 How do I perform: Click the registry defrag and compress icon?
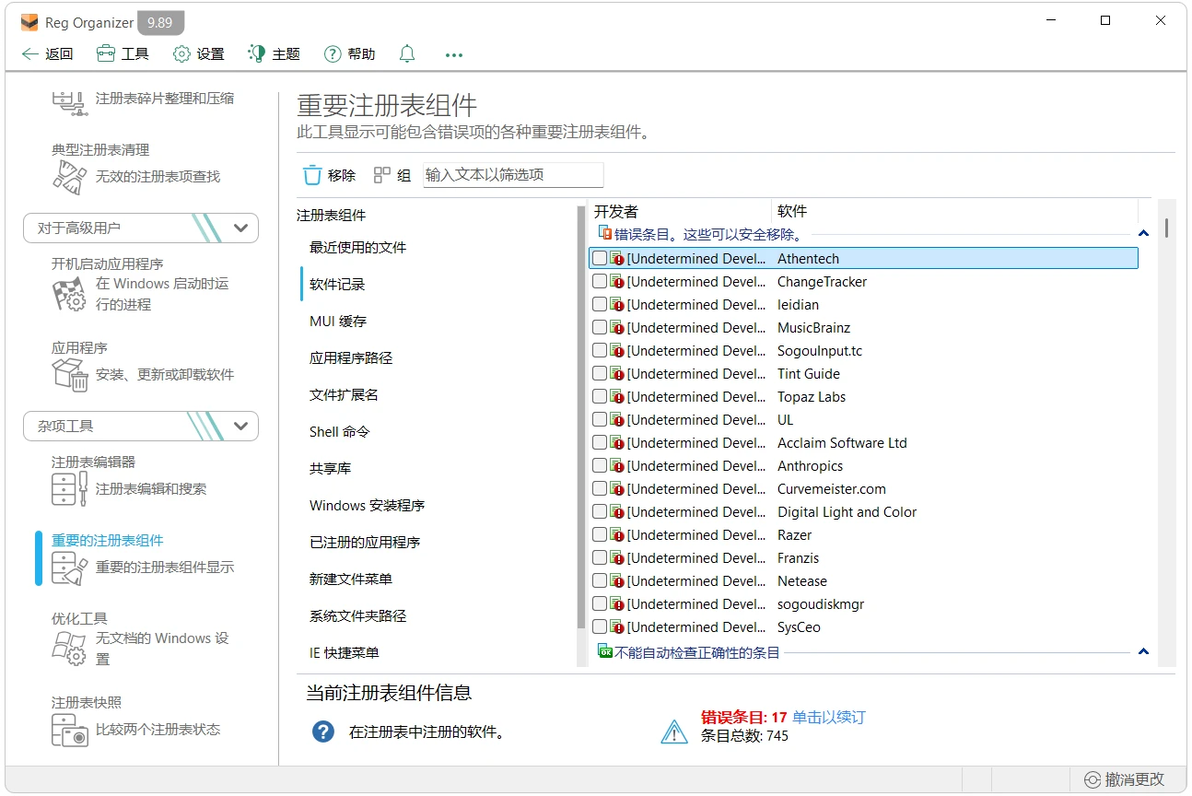[69, 103]
